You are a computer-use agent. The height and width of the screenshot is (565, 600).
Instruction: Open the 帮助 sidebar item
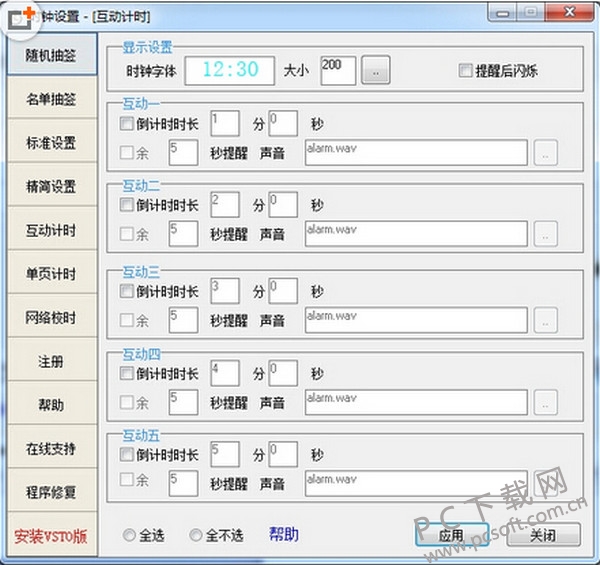(52, 404)
